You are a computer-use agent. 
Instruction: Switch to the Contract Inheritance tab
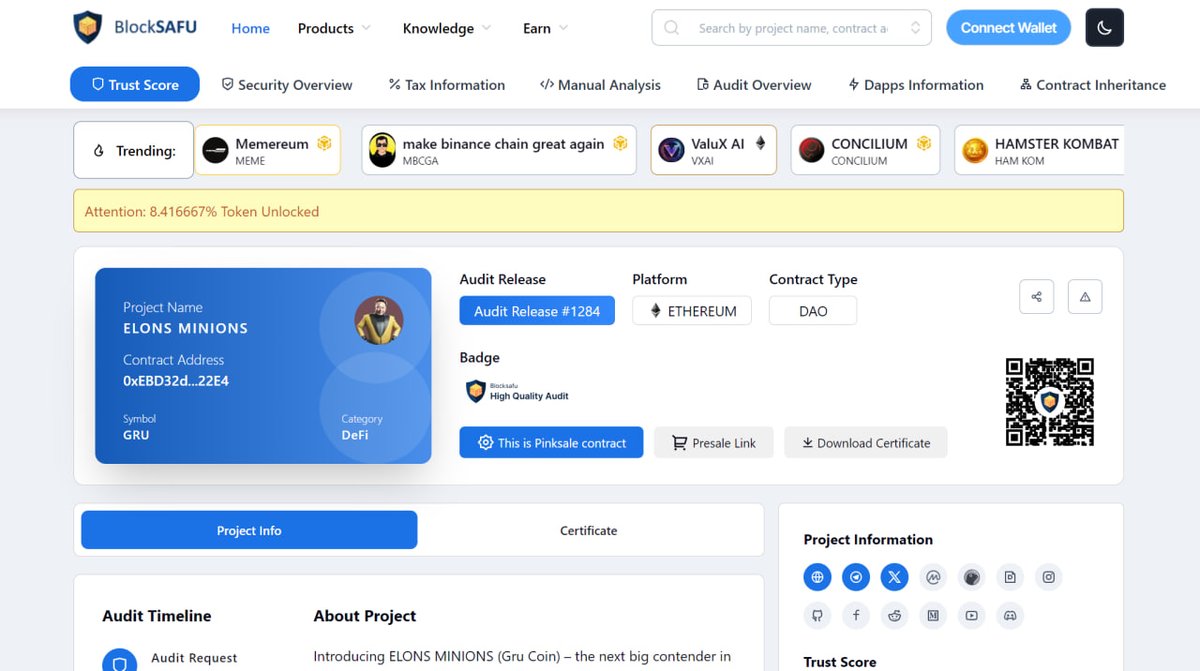1093,85
